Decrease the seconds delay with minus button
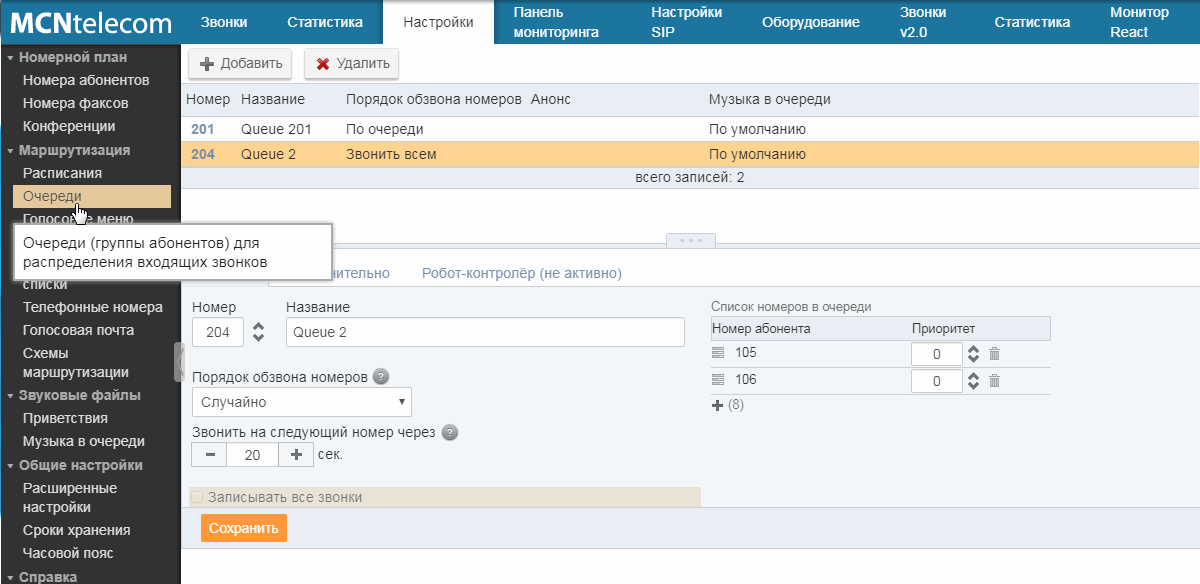Image resolution: width=1200 pixels, height=584 pixels. tap(209, 455)
